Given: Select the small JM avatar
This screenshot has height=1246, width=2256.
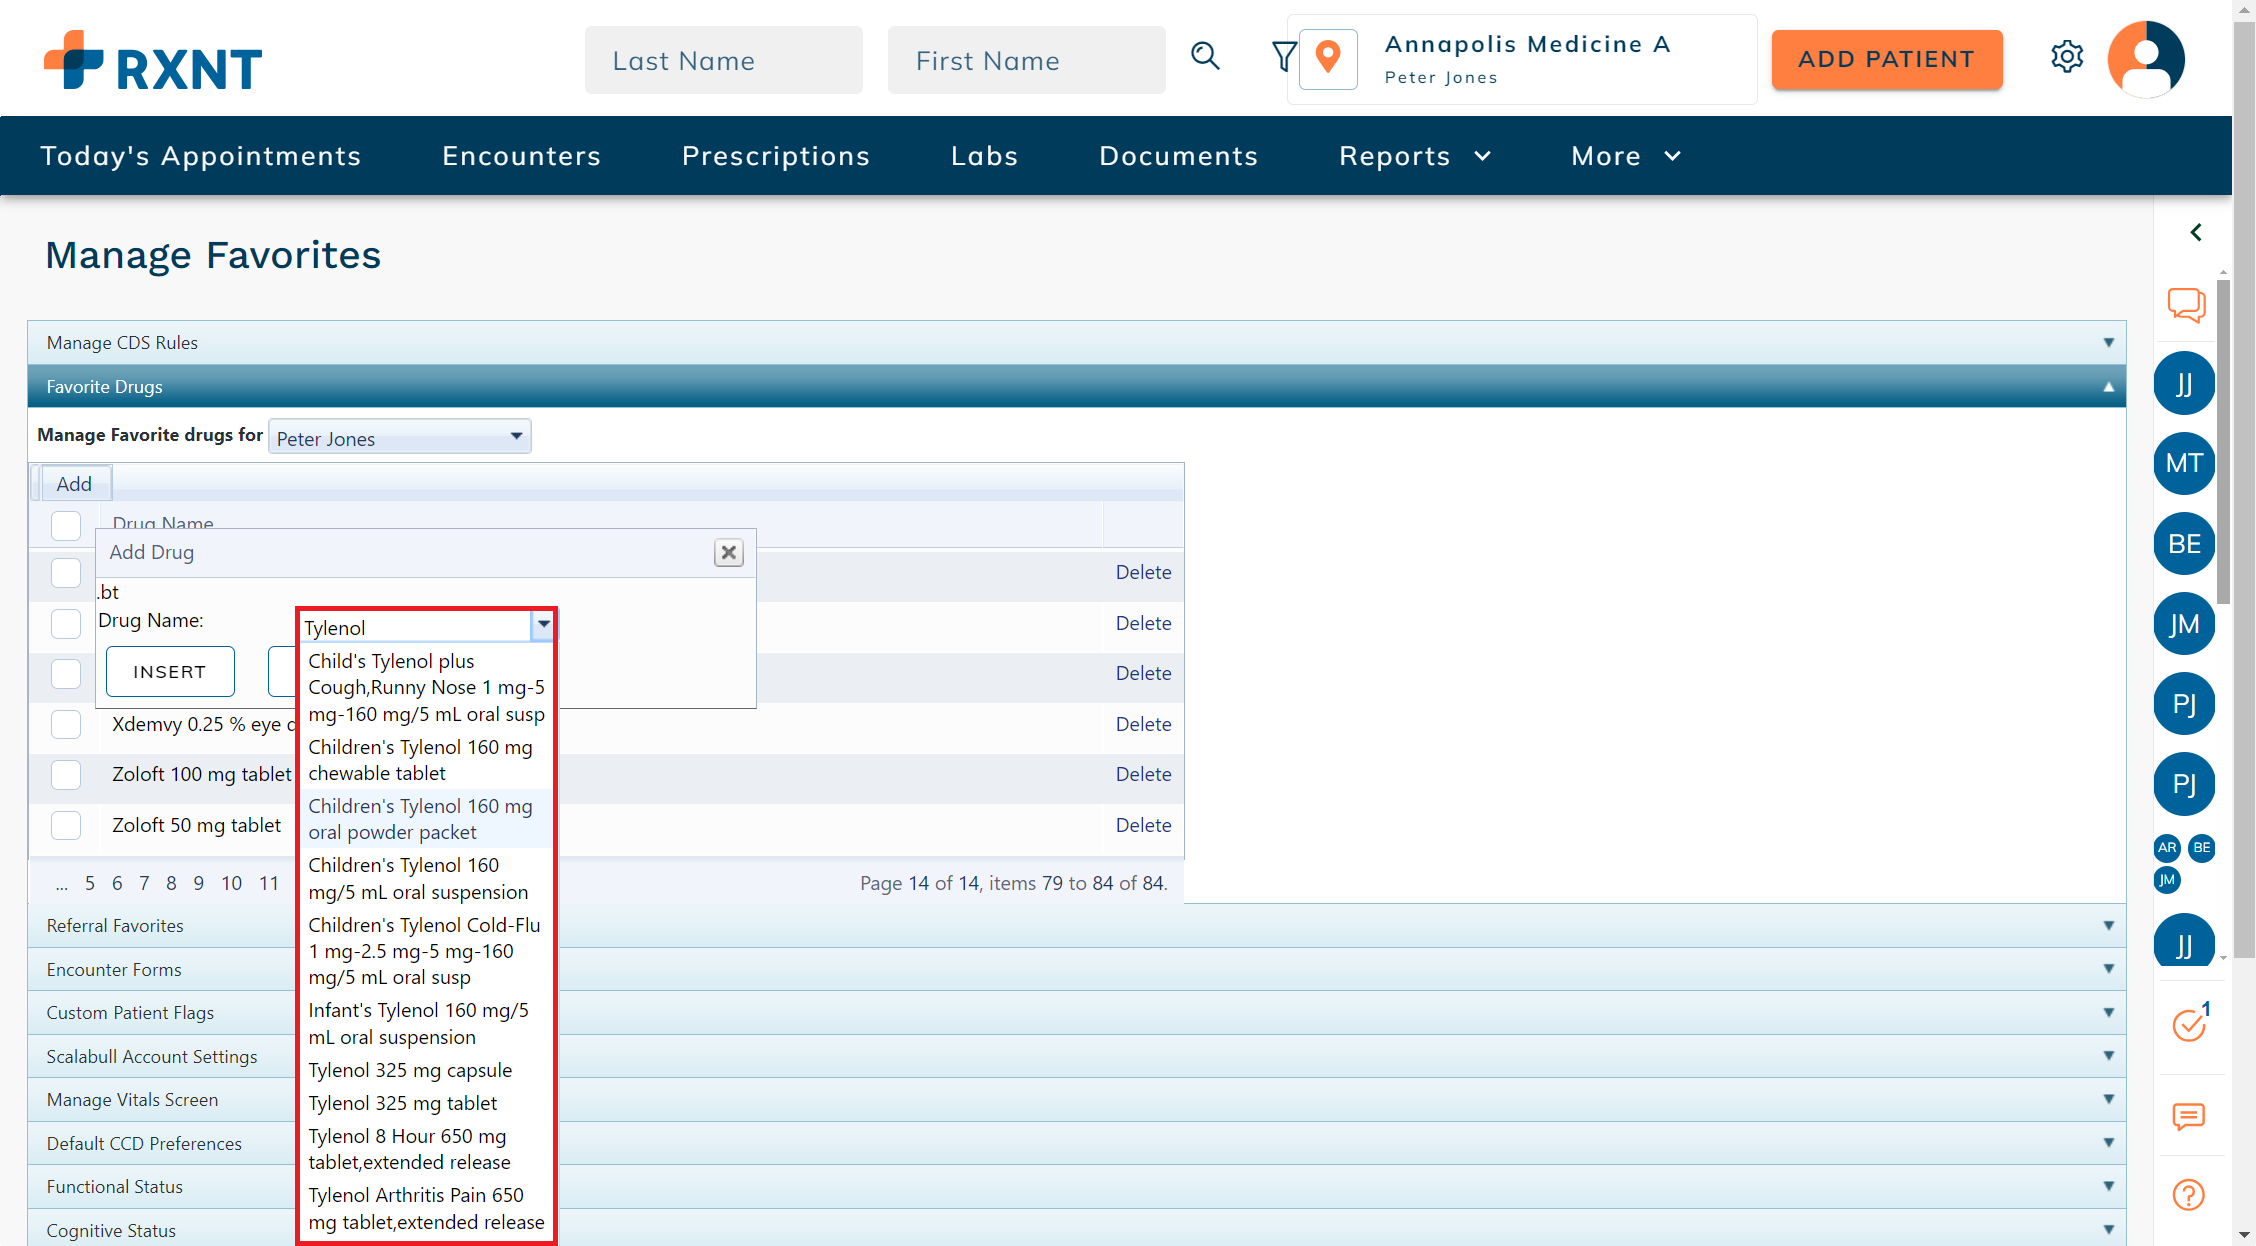Looking at the screenshot, I should pyautogui.click(x=2167, y=880).
